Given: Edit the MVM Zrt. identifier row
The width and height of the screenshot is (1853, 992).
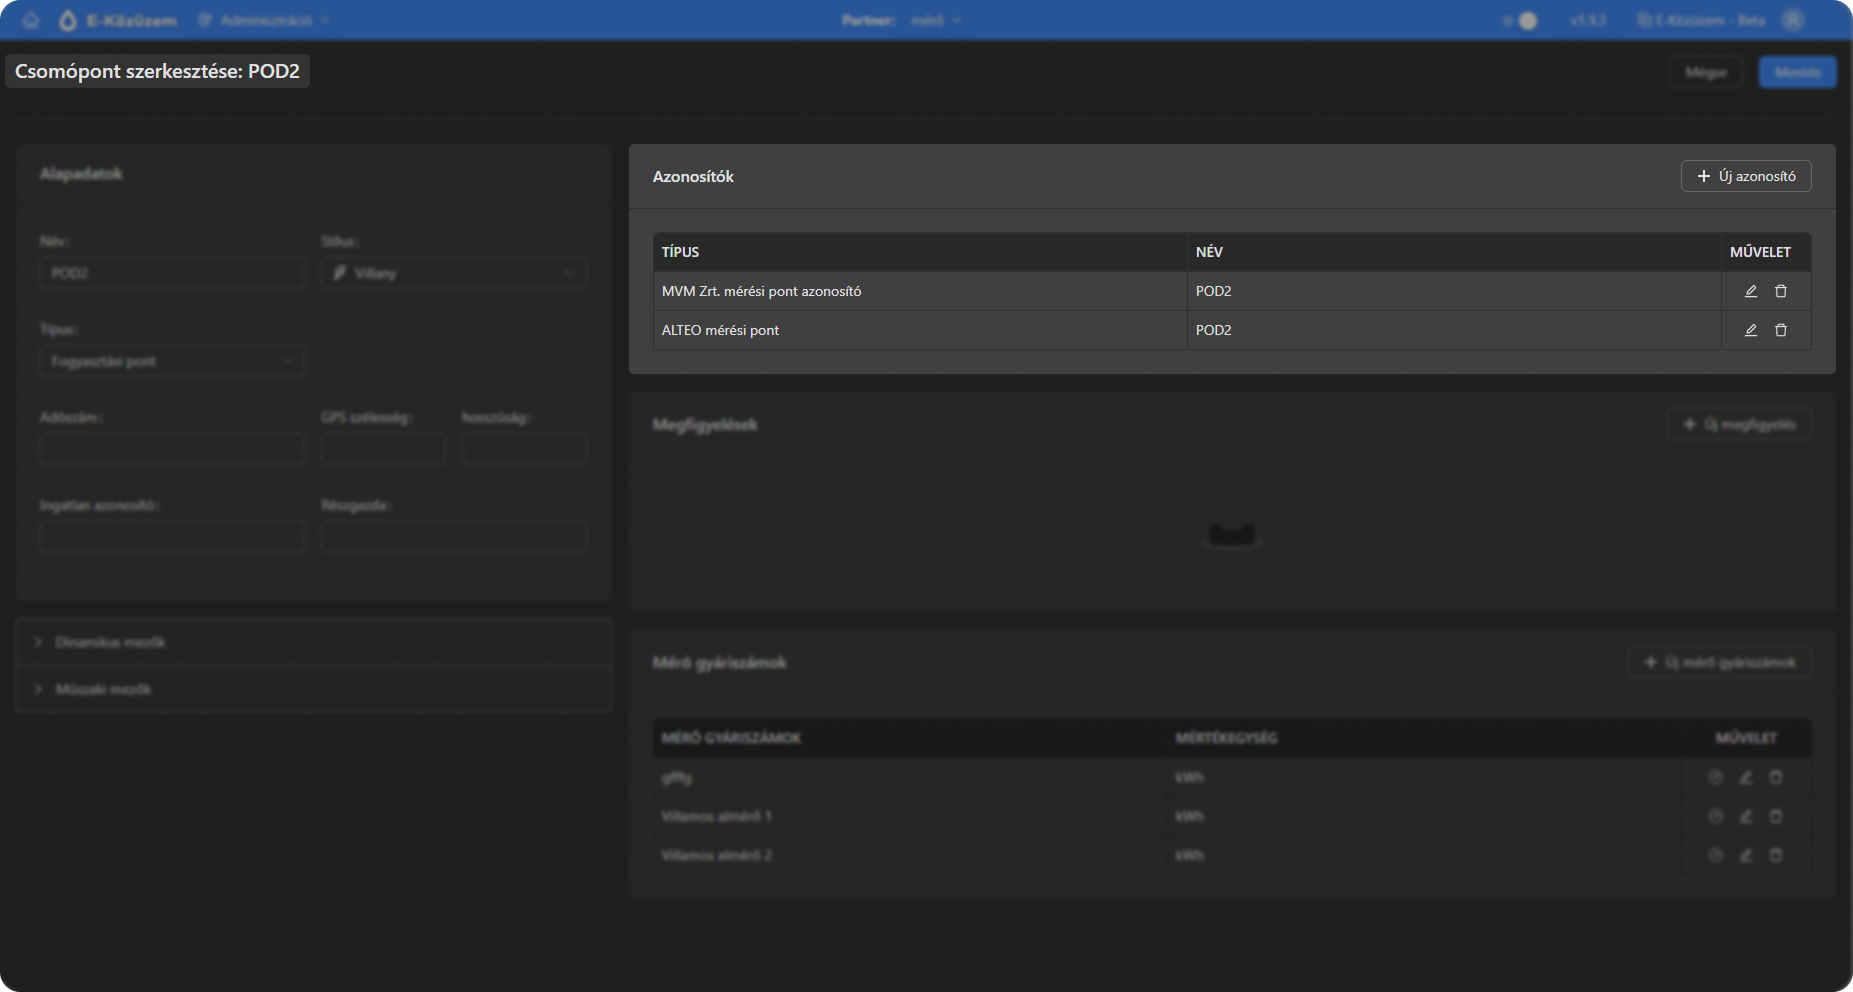Looking at the screenshot, I should (1750, 291).
